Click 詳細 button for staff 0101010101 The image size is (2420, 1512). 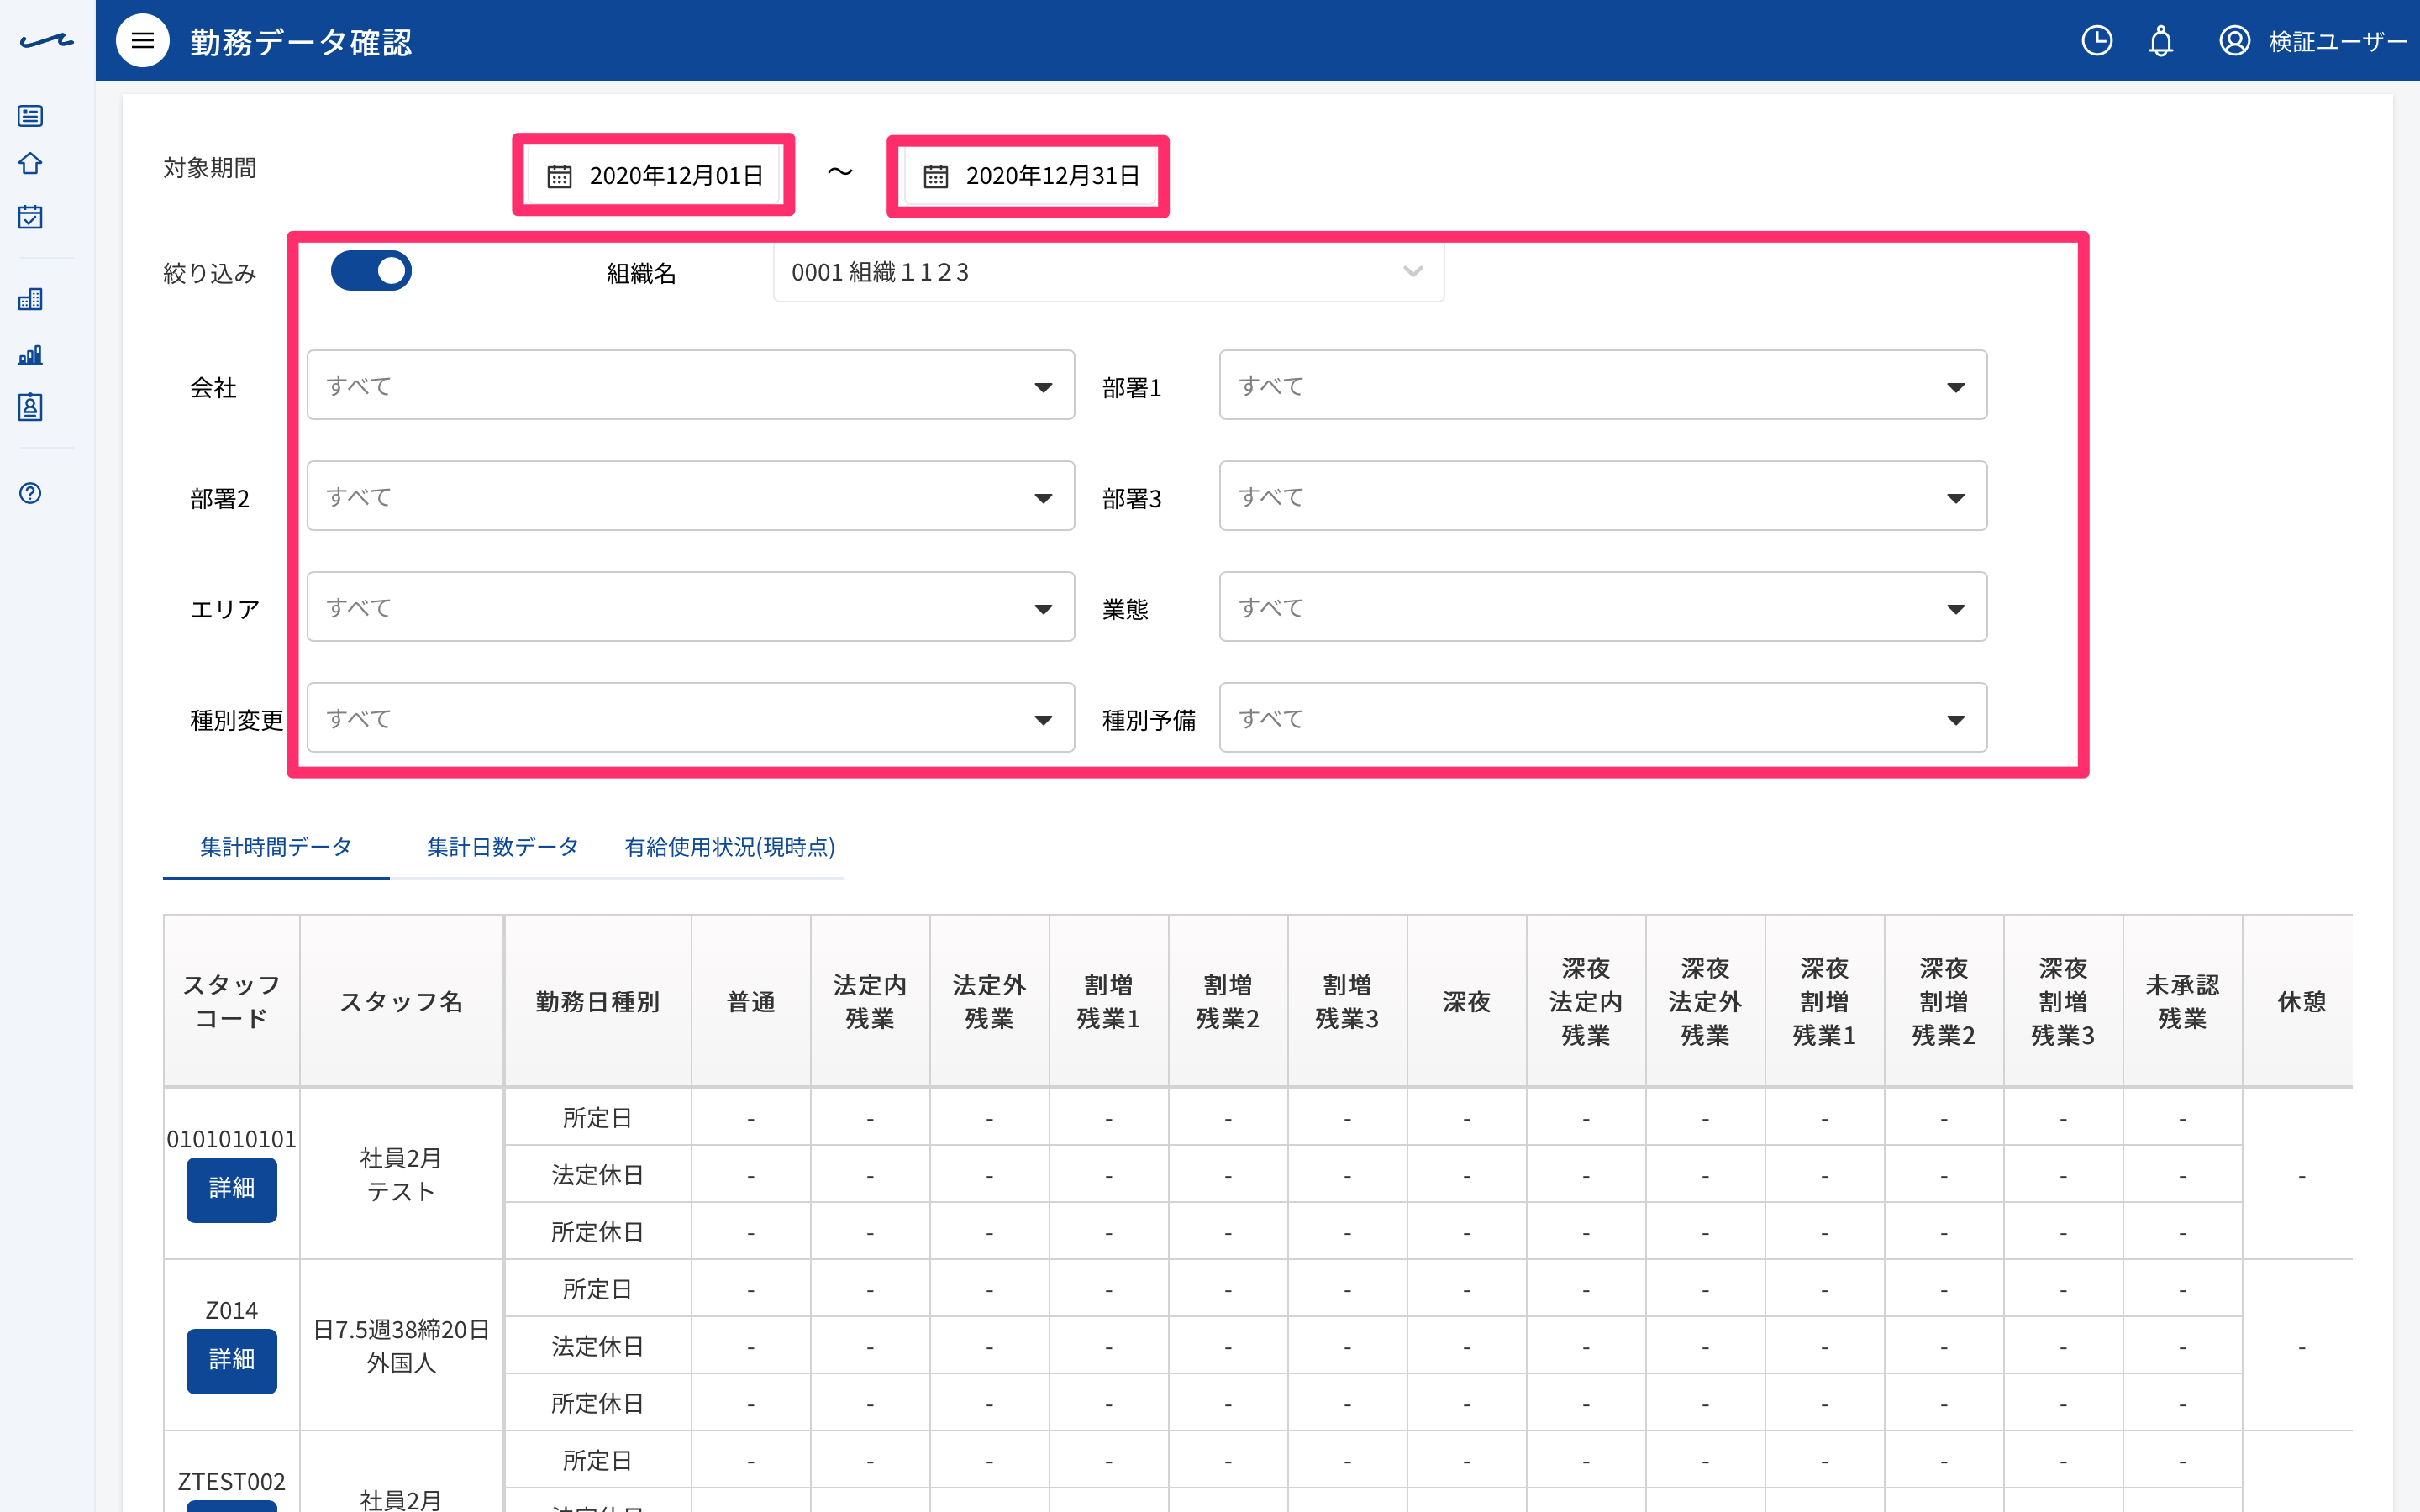(x=232, y=1189)
